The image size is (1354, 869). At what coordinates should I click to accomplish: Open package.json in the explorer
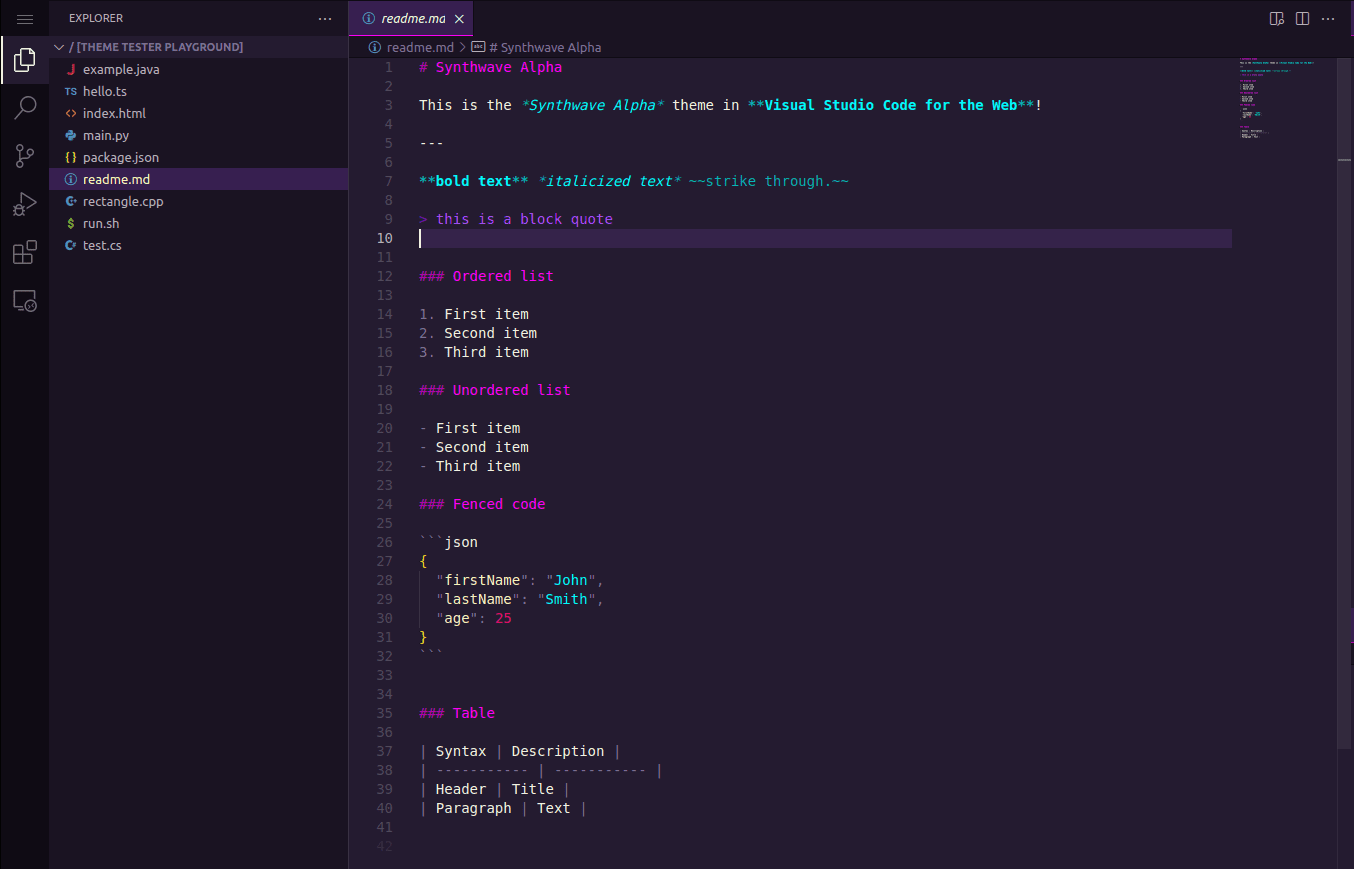point(199,158)
